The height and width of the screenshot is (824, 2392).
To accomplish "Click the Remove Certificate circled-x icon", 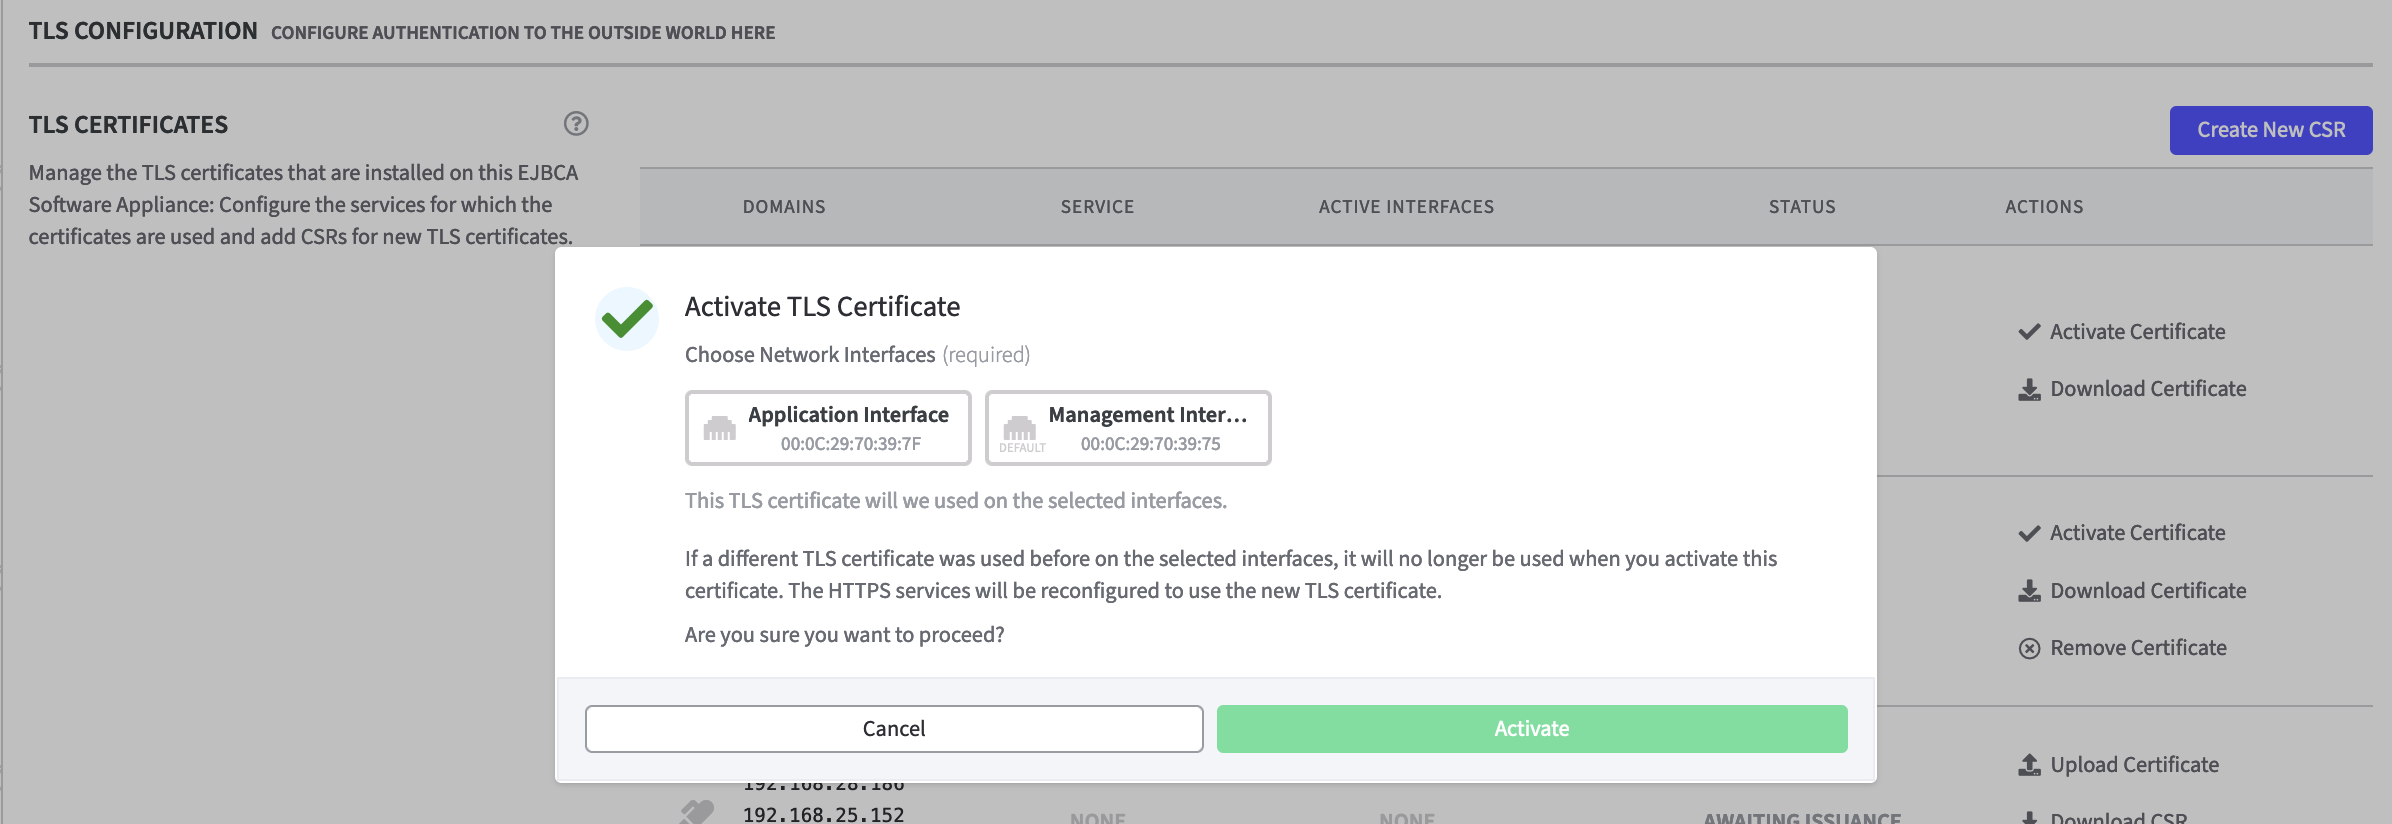I will coord(2029,649).
